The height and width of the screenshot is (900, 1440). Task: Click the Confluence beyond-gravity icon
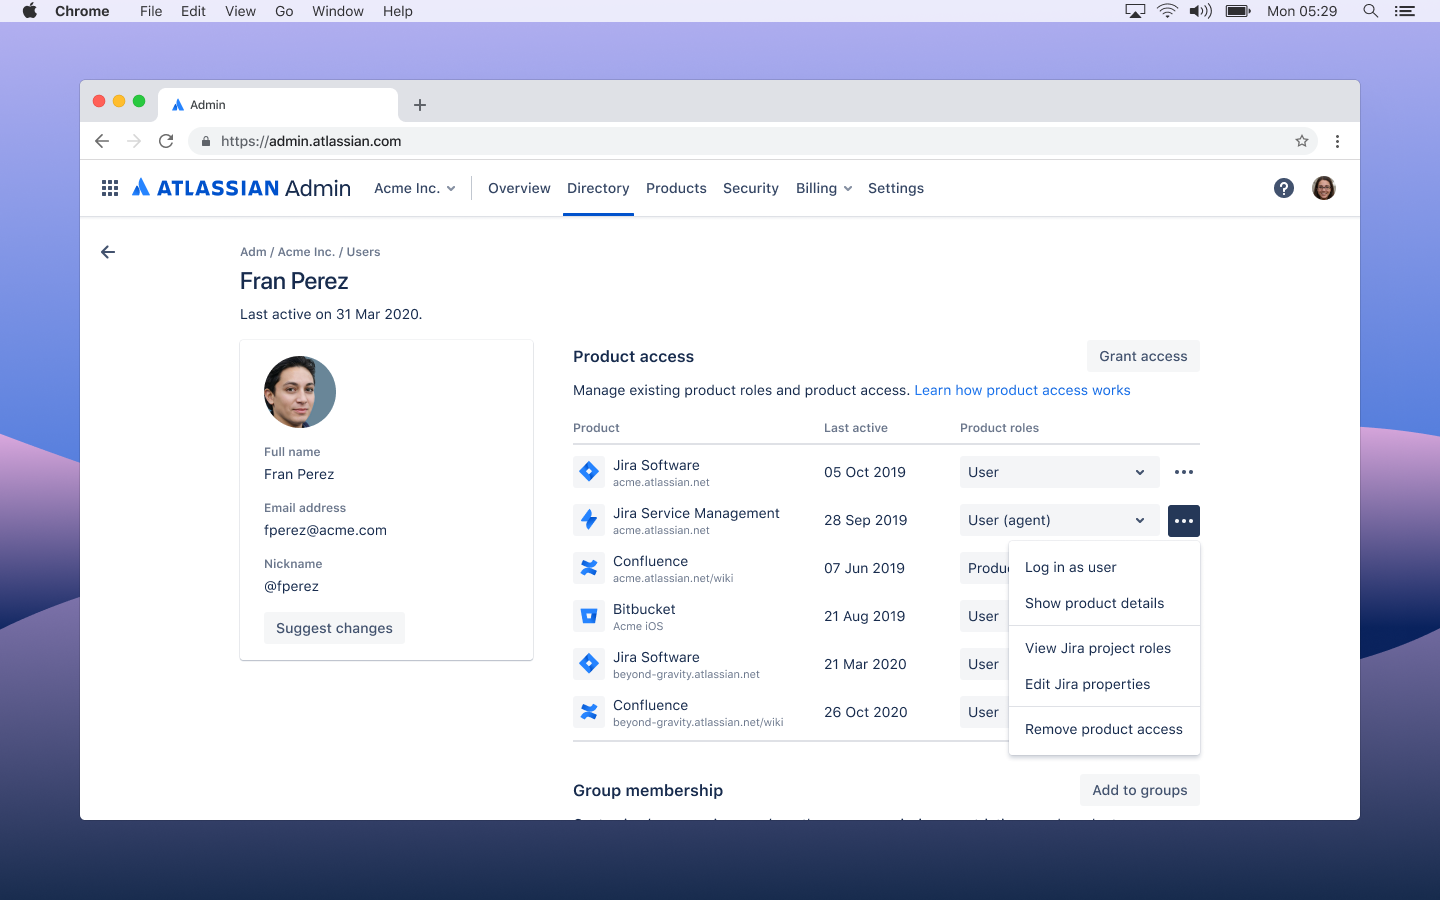click(589, 712)
